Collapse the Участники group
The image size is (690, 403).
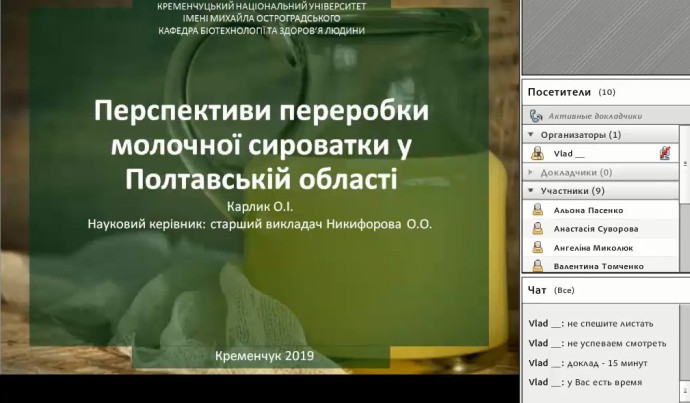tap(531, 191)
